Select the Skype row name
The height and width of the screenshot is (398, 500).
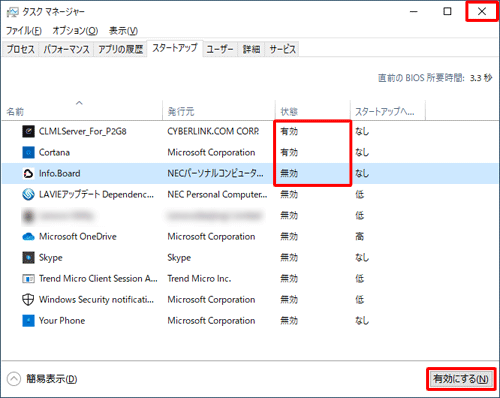tap(51, 258)
